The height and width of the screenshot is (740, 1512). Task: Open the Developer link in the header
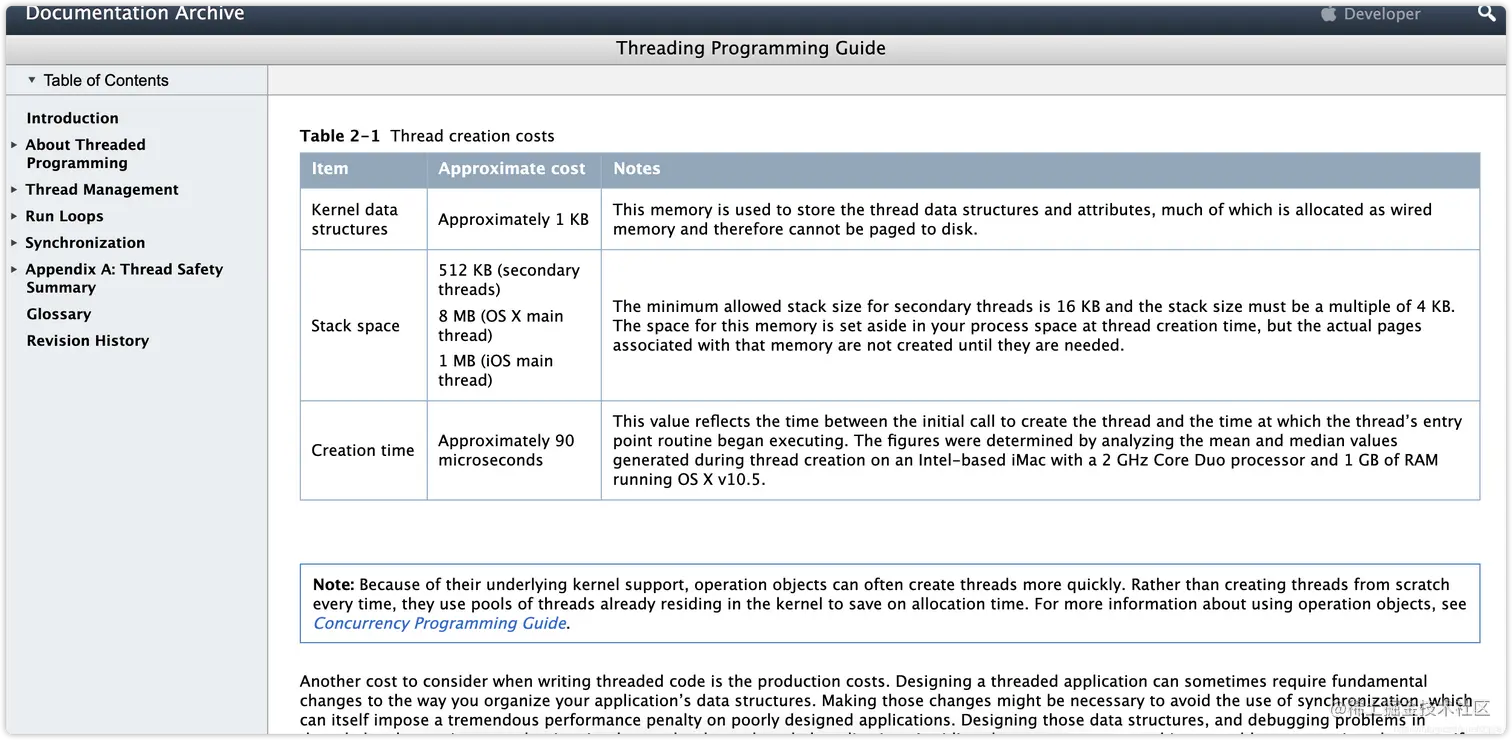click(1382, 13)
